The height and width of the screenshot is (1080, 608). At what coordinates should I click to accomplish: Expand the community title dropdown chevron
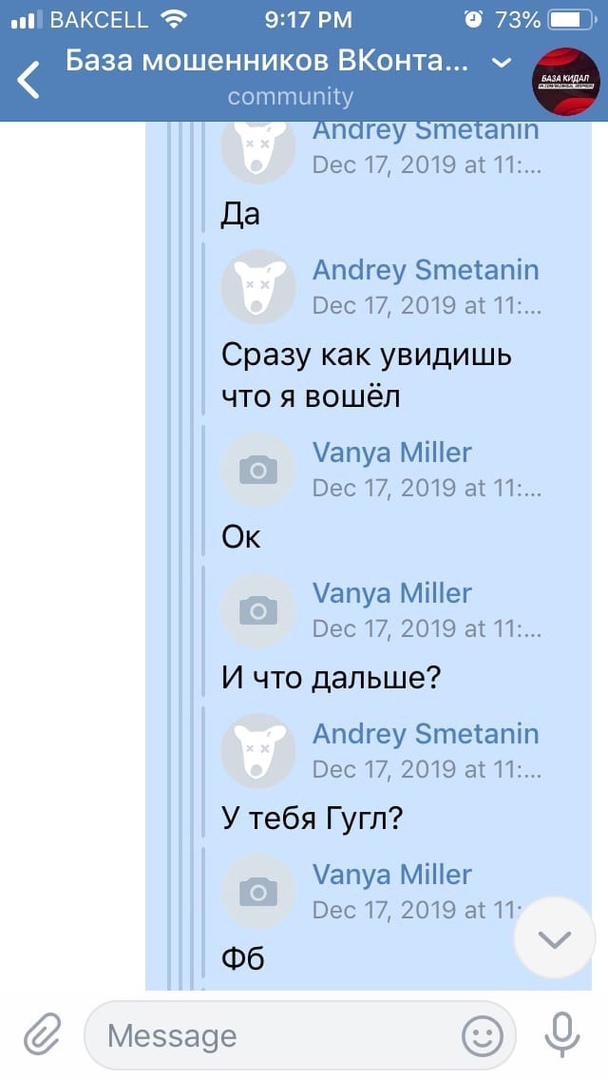502,63
